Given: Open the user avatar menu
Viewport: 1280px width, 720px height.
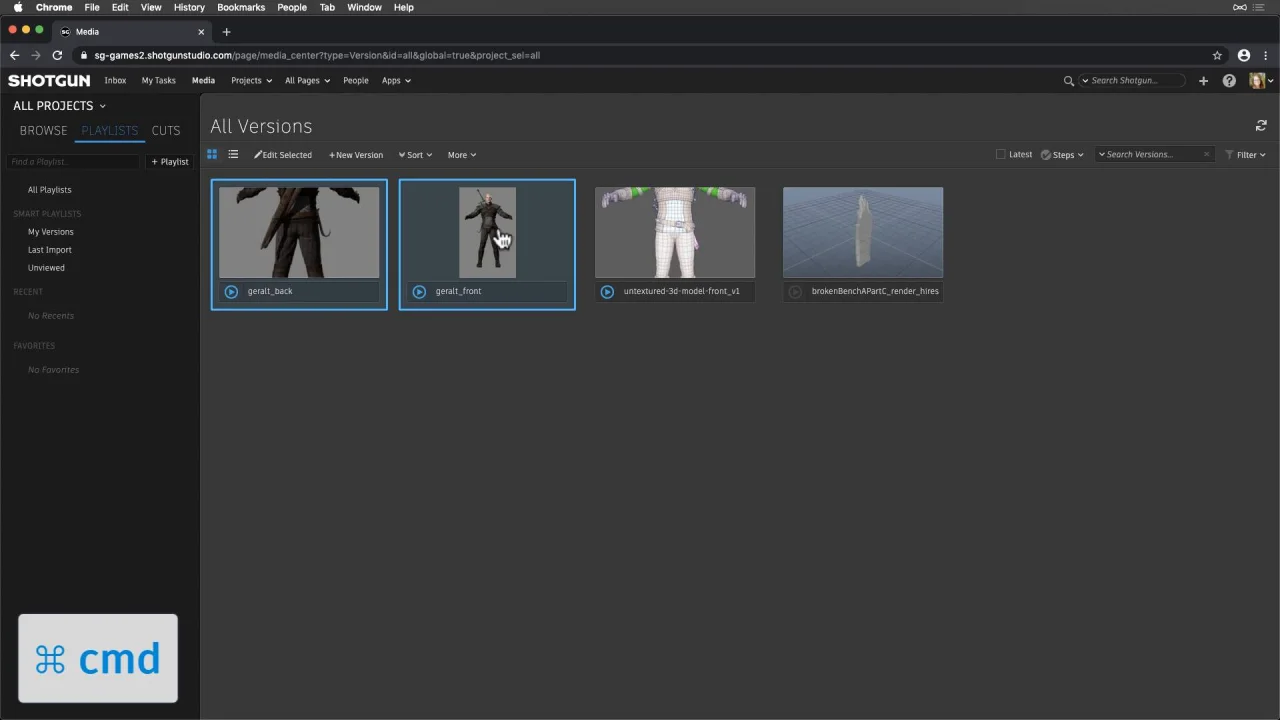Looking at the screenshot, I should 1261,81.
